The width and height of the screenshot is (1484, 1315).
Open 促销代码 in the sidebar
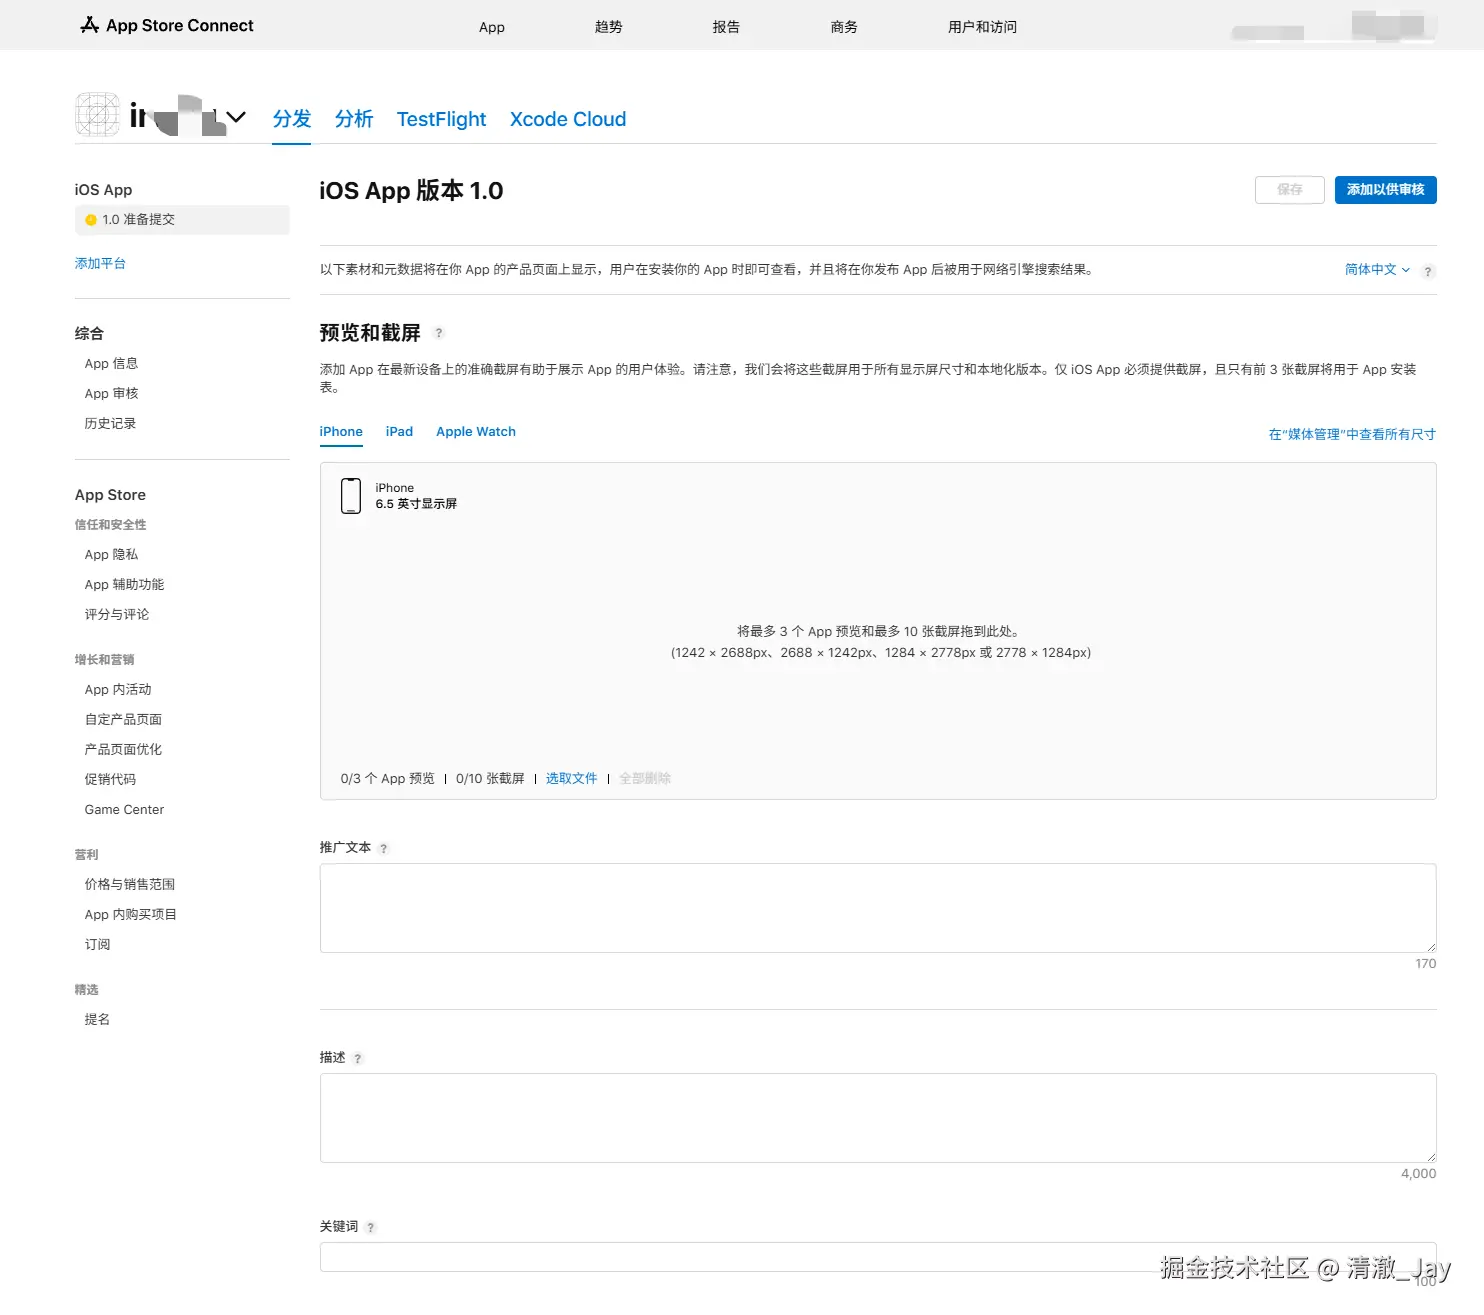[110, 780]
